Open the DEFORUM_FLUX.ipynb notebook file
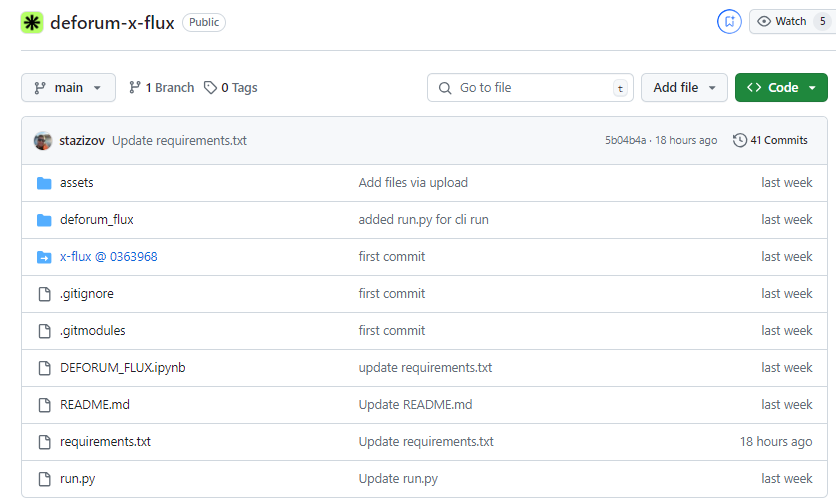Screen dimensions: 836x504 tap(122, 368)
